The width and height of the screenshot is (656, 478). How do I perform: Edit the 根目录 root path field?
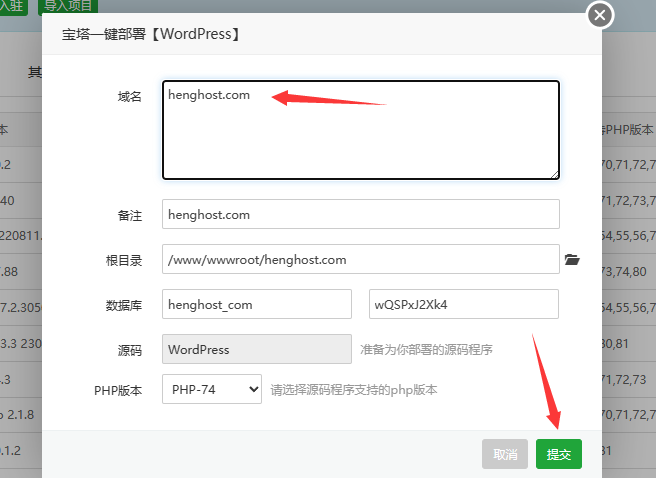[361, 259]
